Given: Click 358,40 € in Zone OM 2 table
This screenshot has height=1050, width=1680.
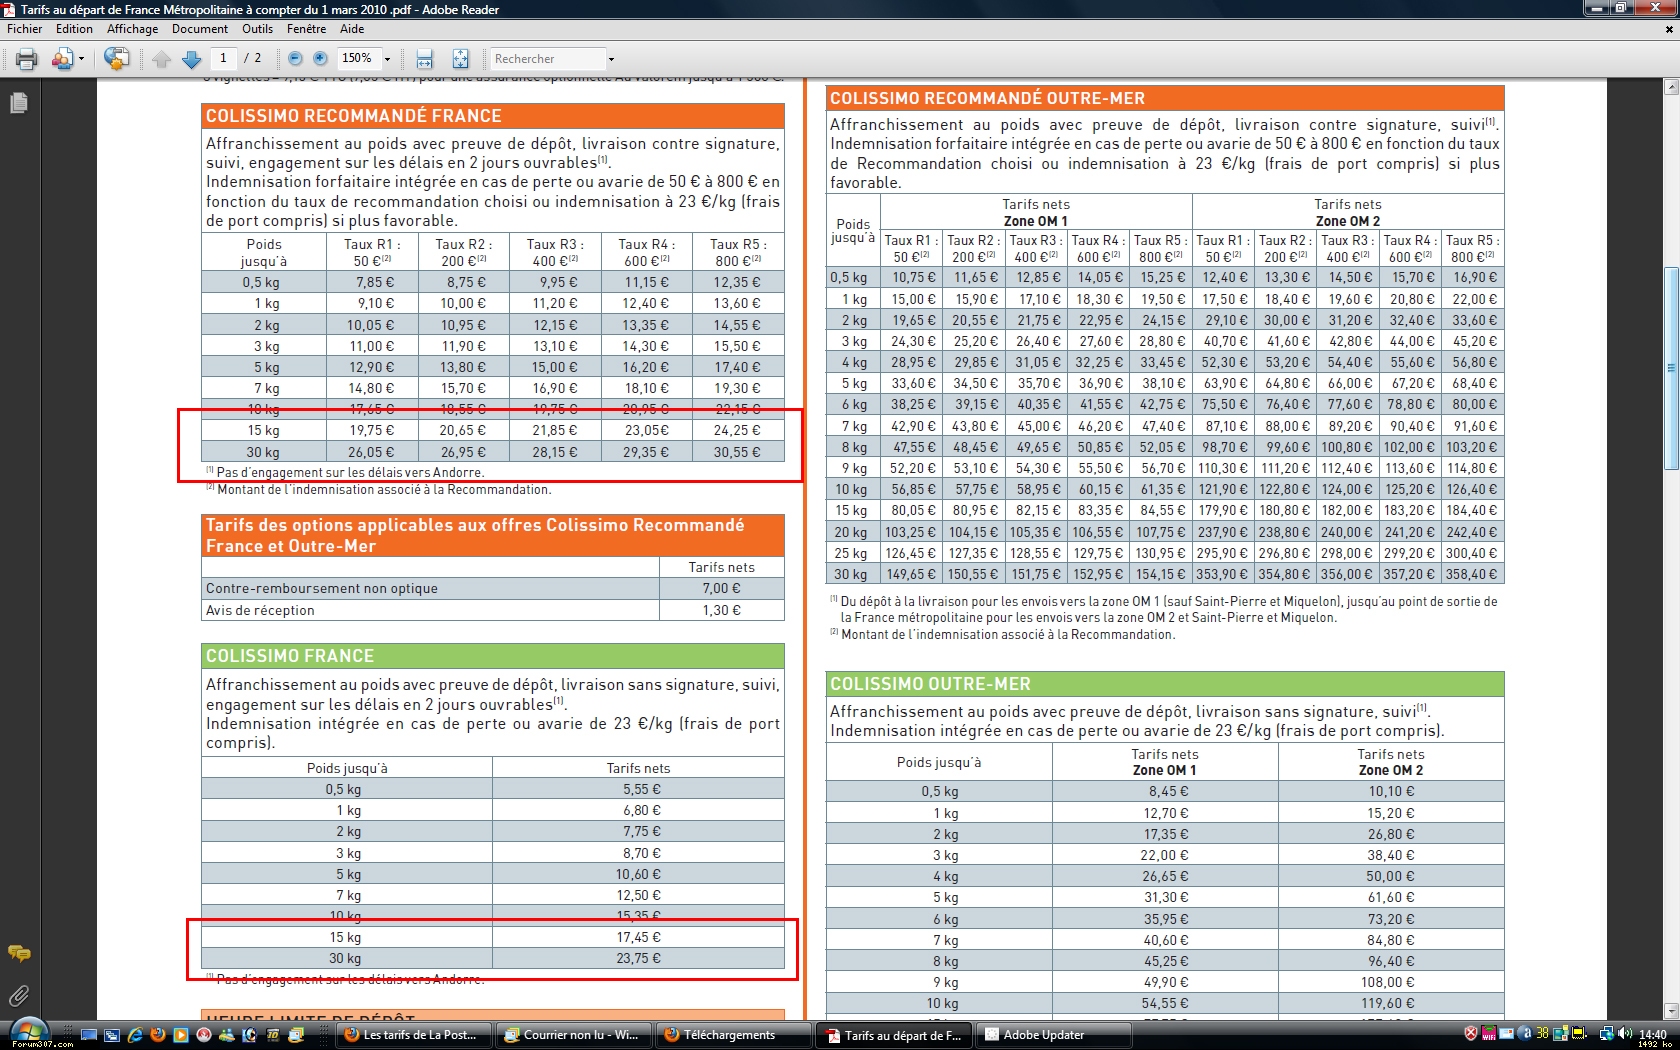Looking at the screenshot, I should [1472, 575].
